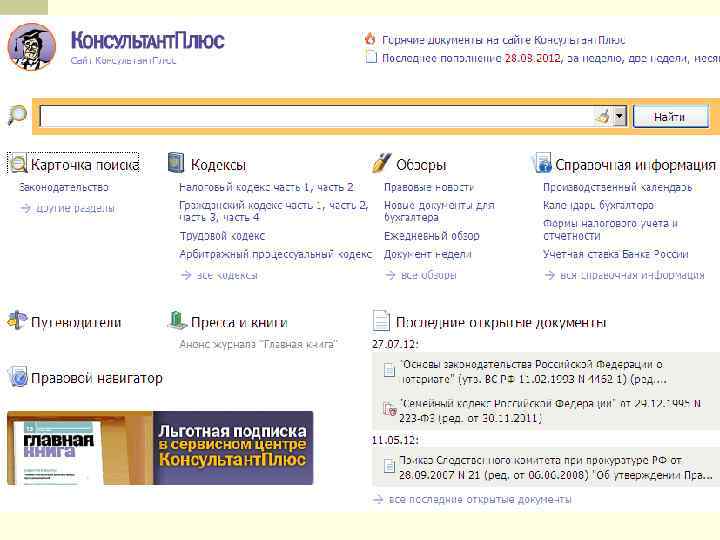This screenshot has height=540, width=720.
Task: Click the Обзоры pen icon
Action: point(381,163)
